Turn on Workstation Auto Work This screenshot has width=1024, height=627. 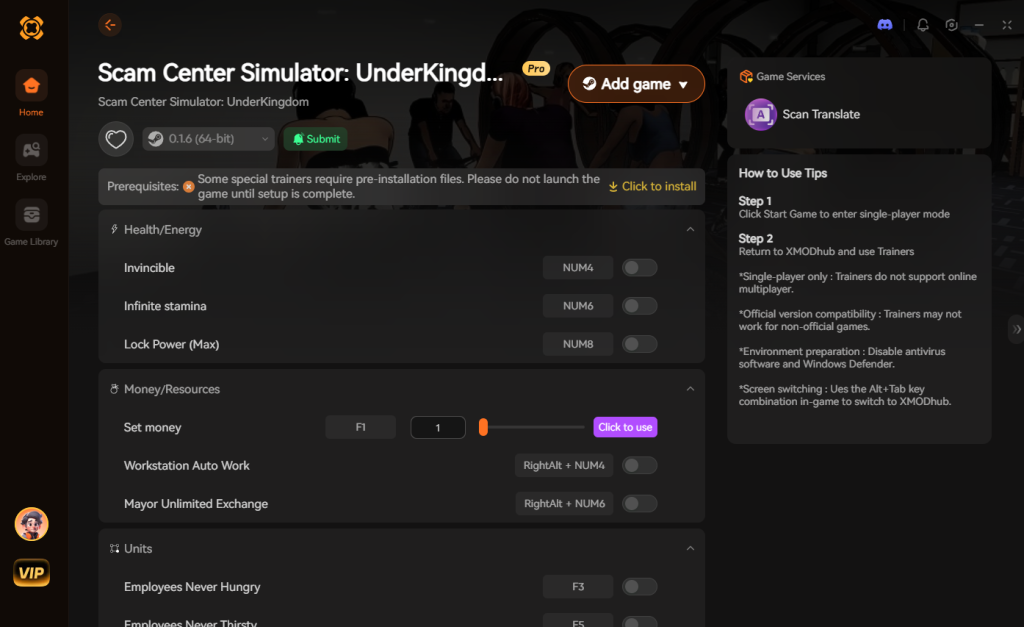[639, 465]
